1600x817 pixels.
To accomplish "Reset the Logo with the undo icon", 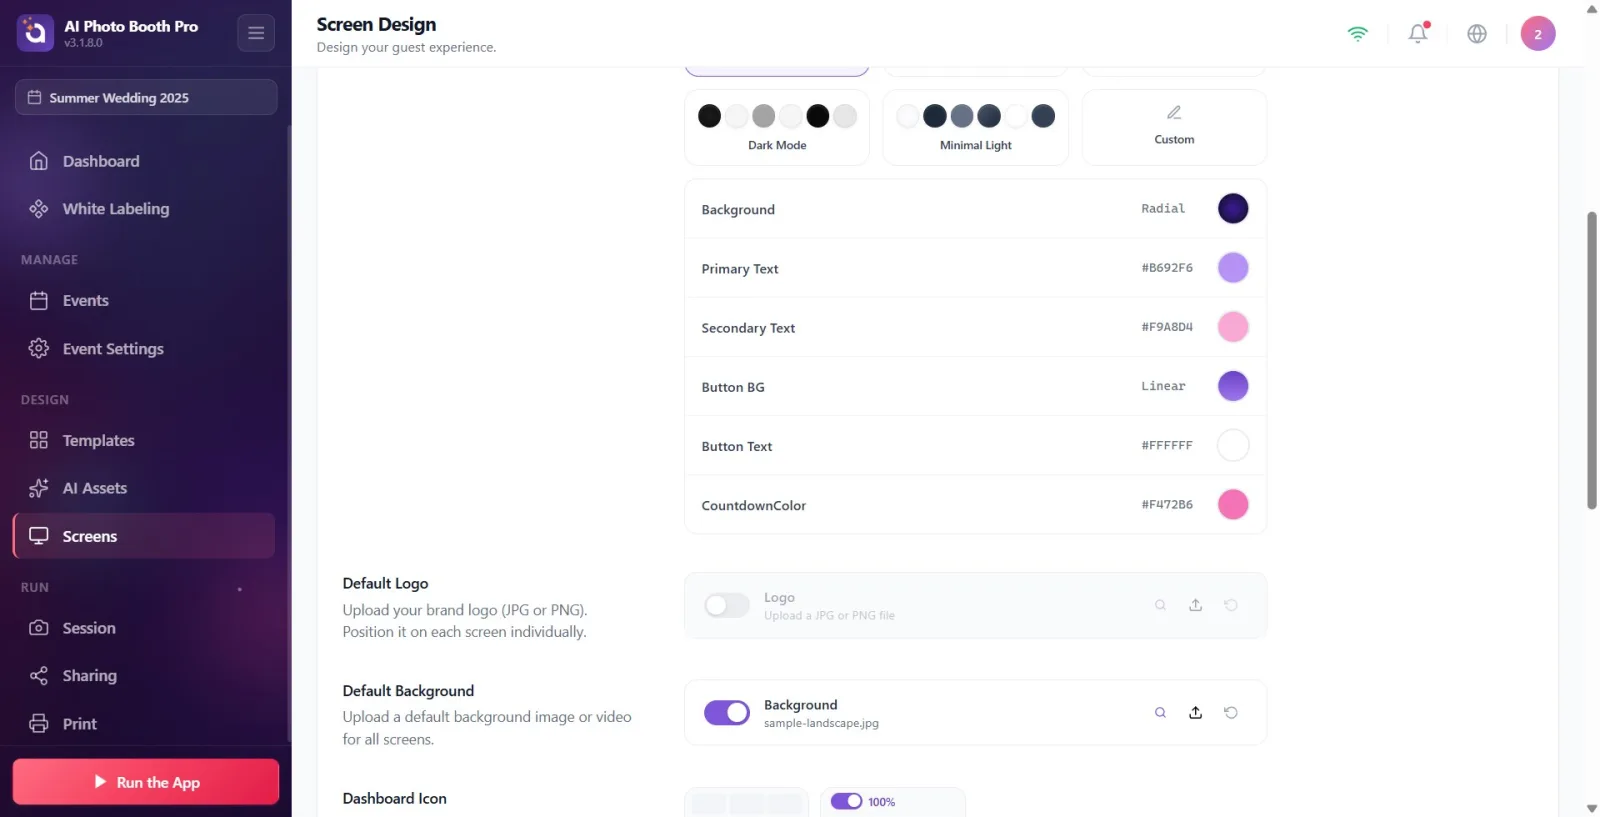I will (x=1231, y=605).
